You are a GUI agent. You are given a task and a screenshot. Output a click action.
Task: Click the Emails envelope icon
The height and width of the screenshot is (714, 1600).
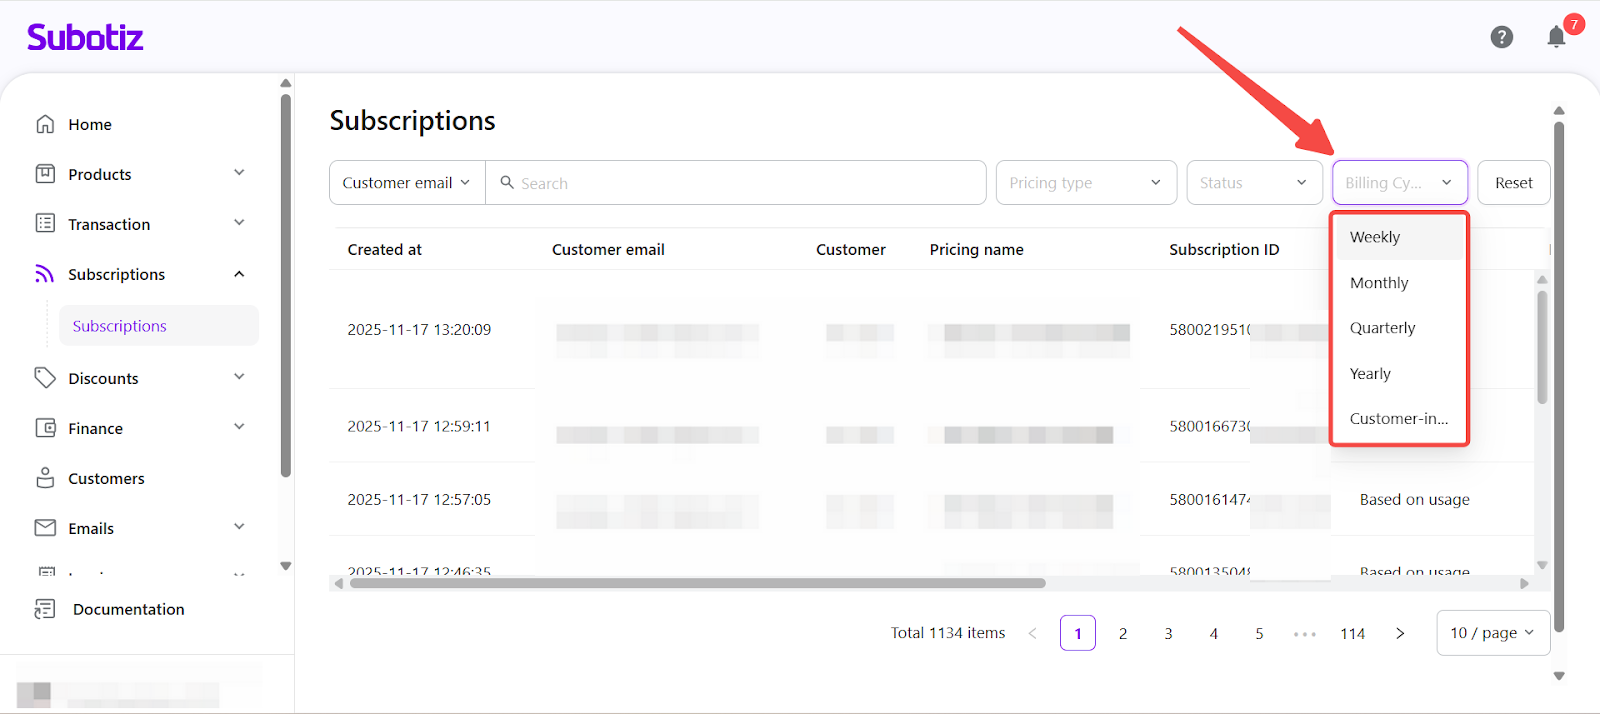45,527
